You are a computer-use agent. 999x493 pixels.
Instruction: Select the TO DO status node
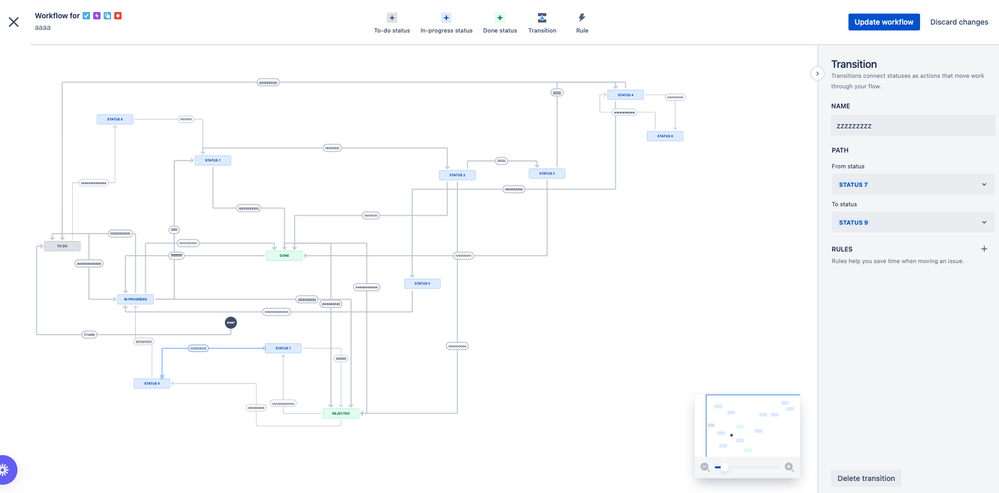[62, 246]
